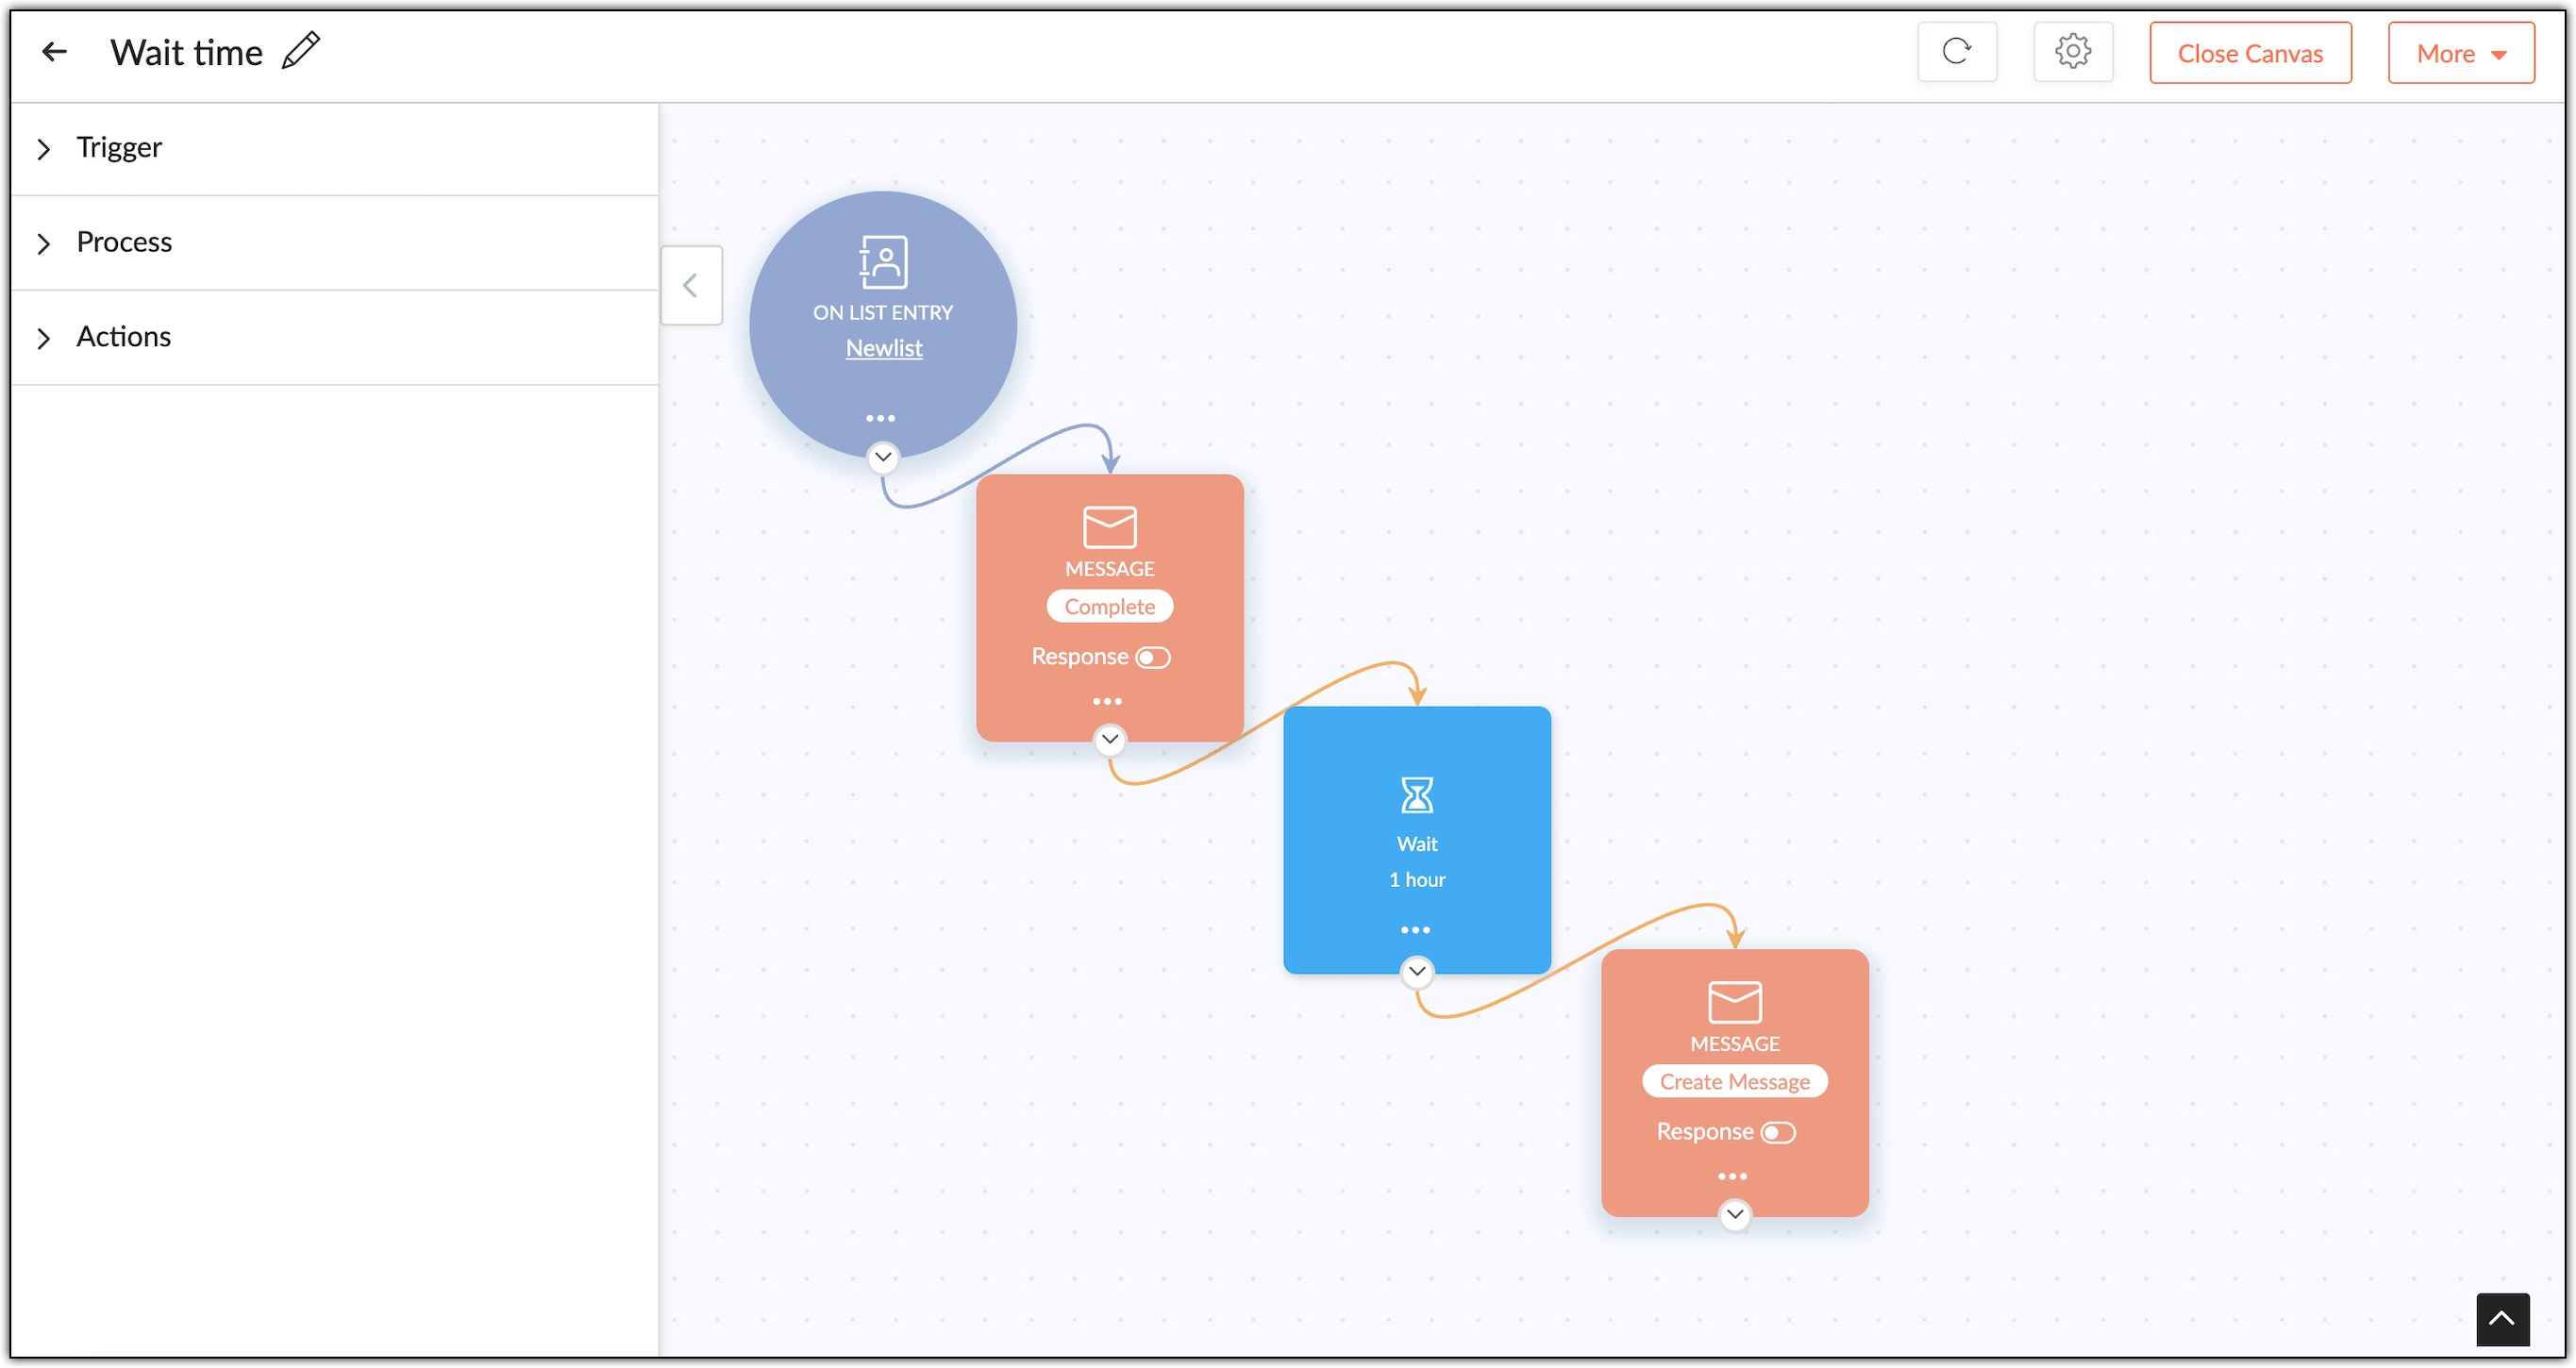Click the Close Canvas button
The width and height of the screenshot is (2576, 1368).
point(2249,53)
